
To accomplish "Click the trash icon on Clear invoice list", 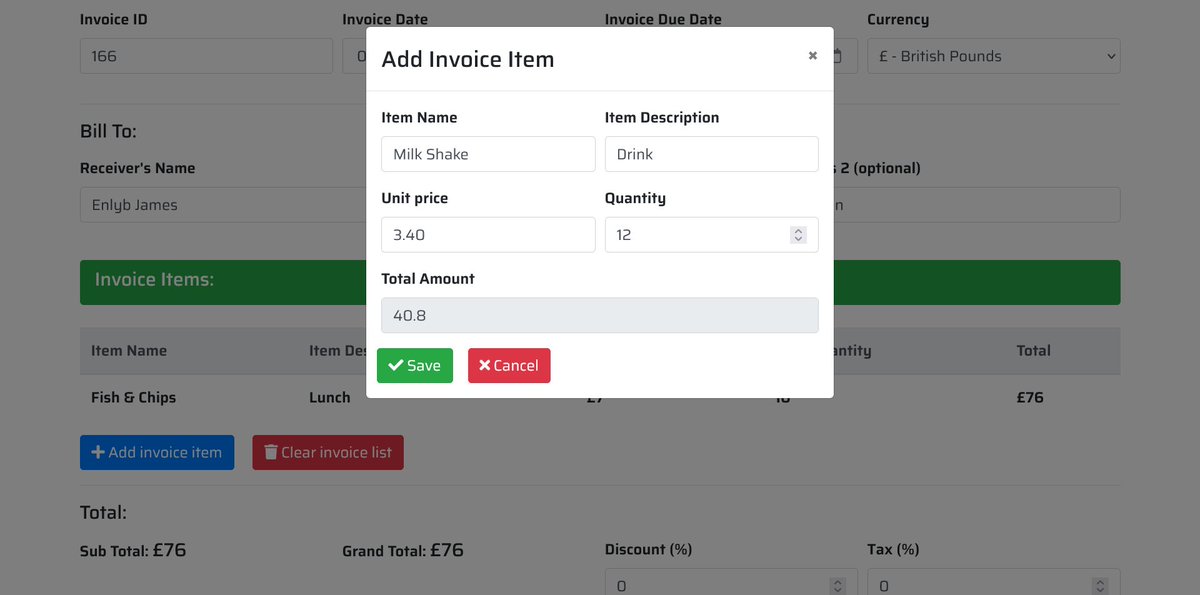I will pos(270,452).
